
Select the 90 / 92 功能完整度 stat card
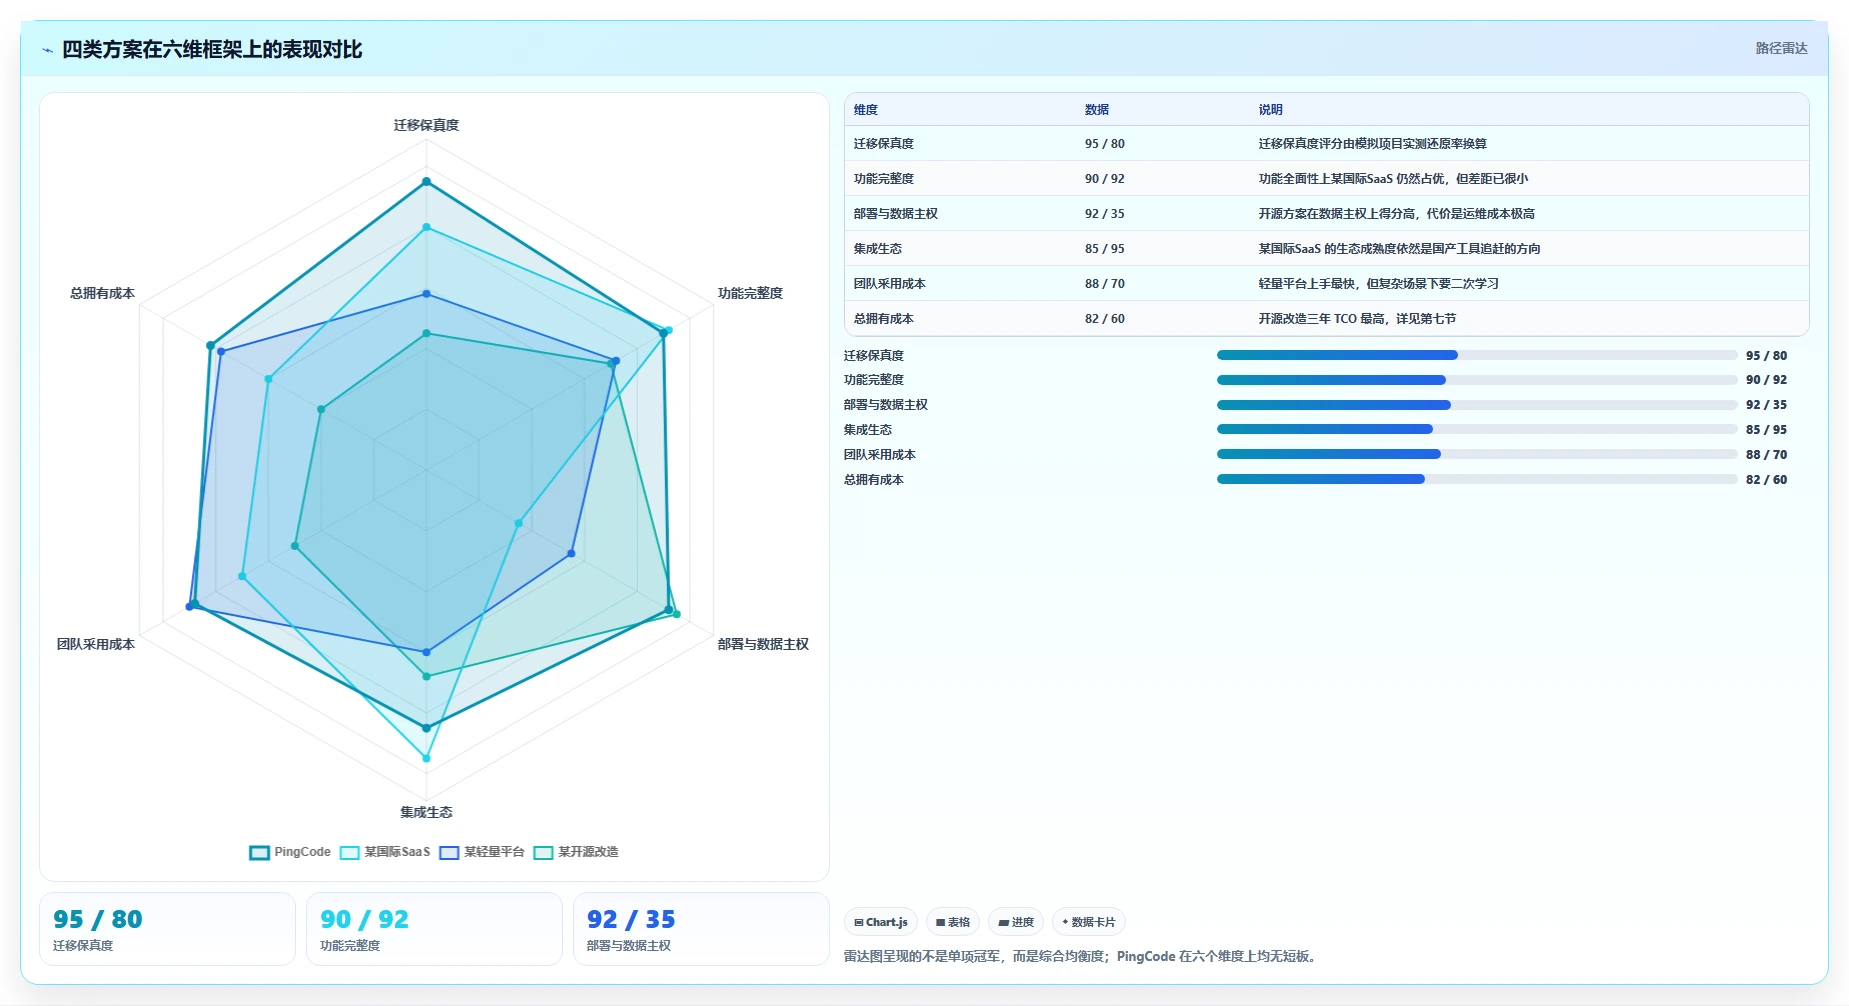coord(434,929)
